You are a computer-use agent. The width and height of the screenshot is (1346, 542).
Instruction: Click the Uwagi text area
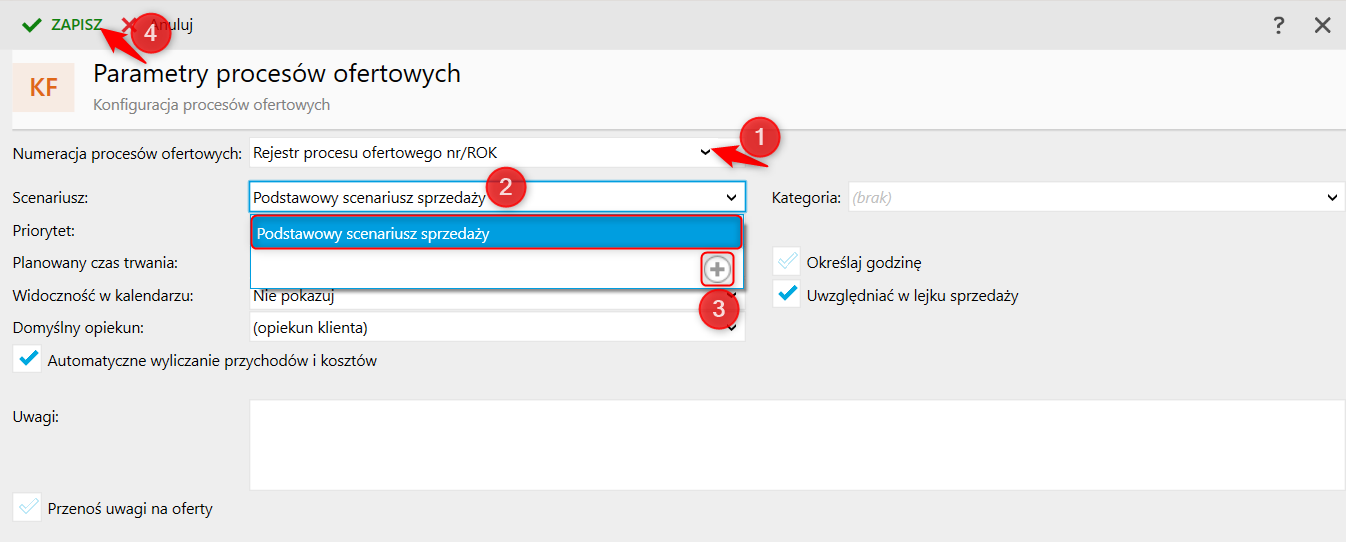click(796, 445)
